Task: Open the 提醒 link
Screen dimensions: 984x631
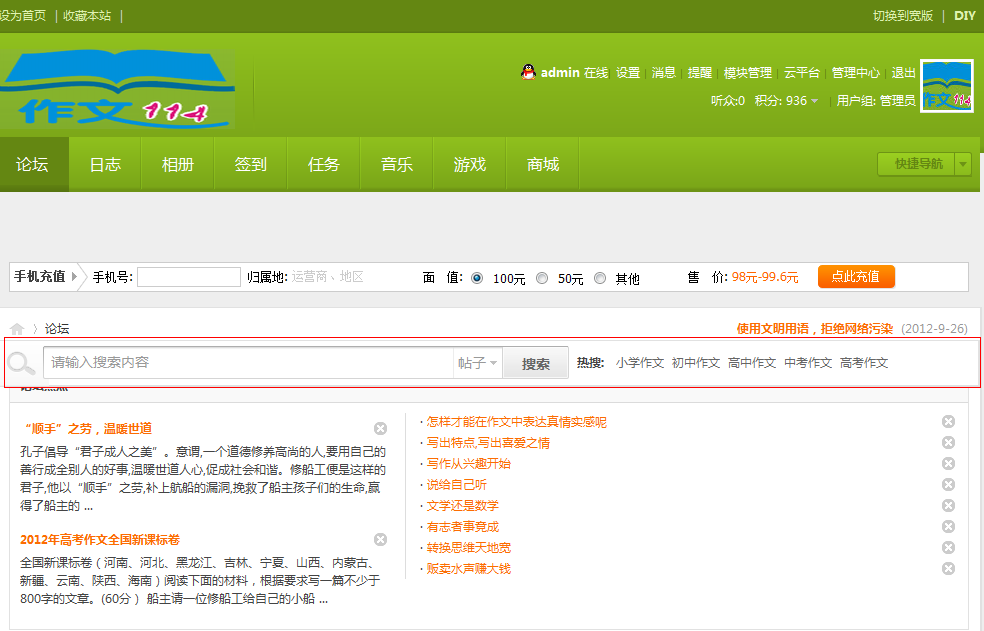Action: 700,73
